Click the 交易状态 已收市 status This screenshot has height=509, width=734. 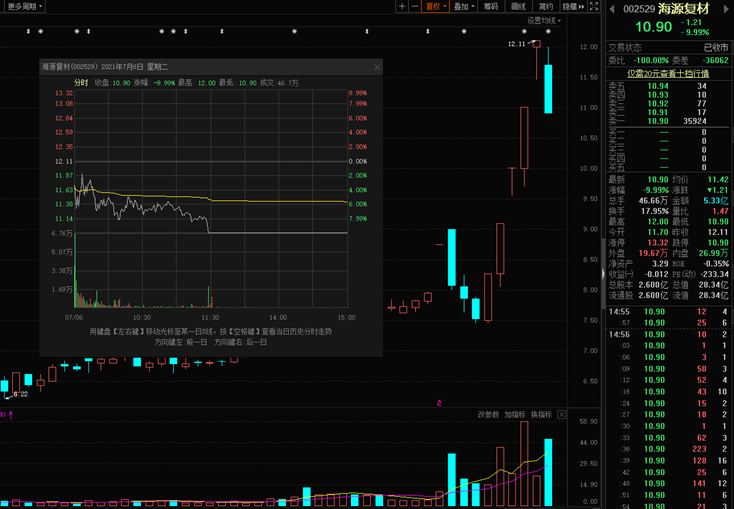coord(668,47)
